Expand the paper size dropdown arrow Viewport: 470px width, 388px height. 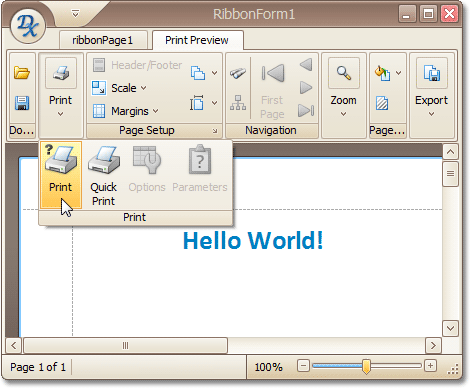215,103
